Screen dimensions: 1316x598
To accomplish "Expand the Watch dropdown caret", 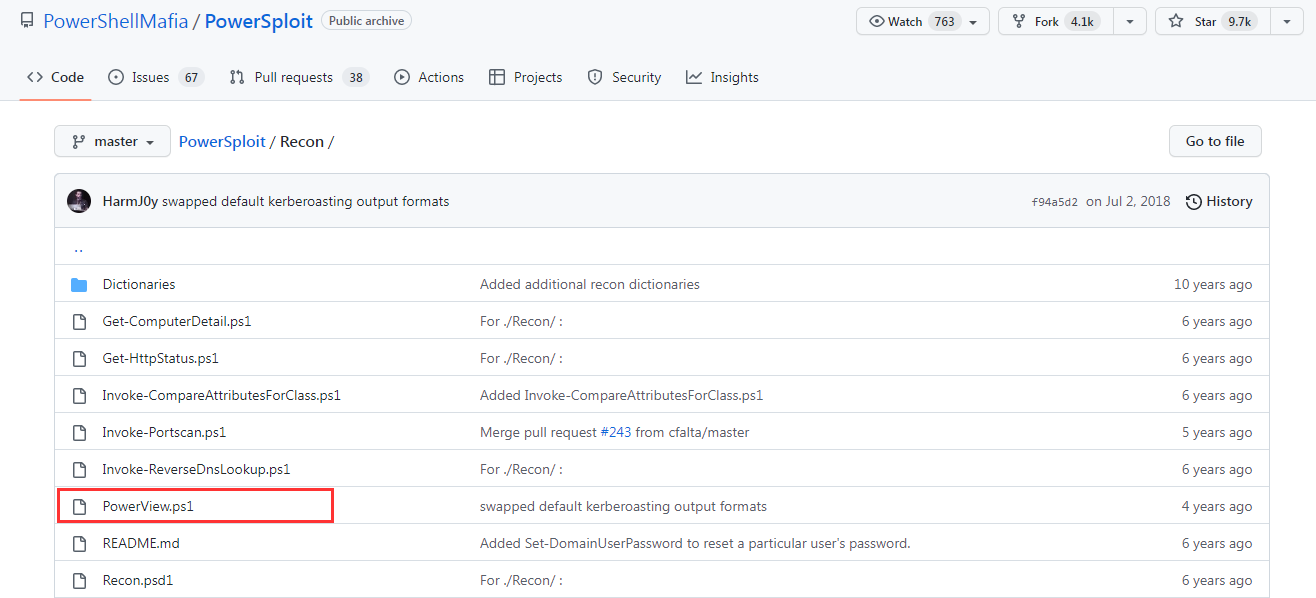I will pyautogui.click(x=975, y=21).
